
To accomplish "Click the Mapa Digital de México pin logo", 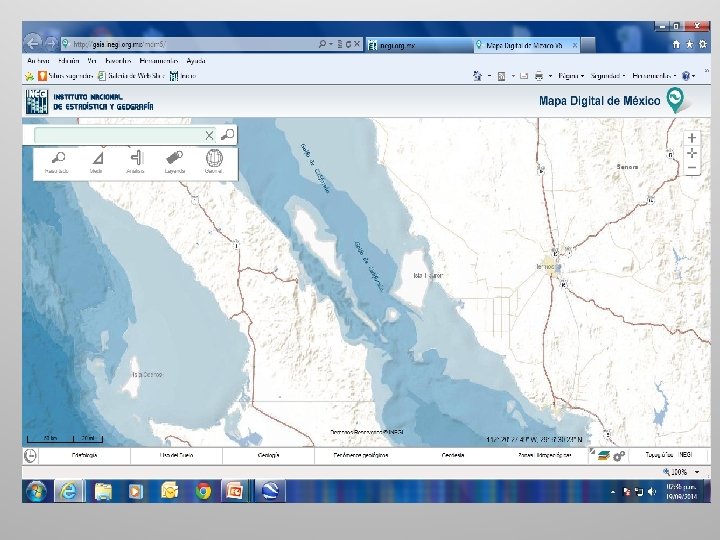I will (x=675, y=100).
